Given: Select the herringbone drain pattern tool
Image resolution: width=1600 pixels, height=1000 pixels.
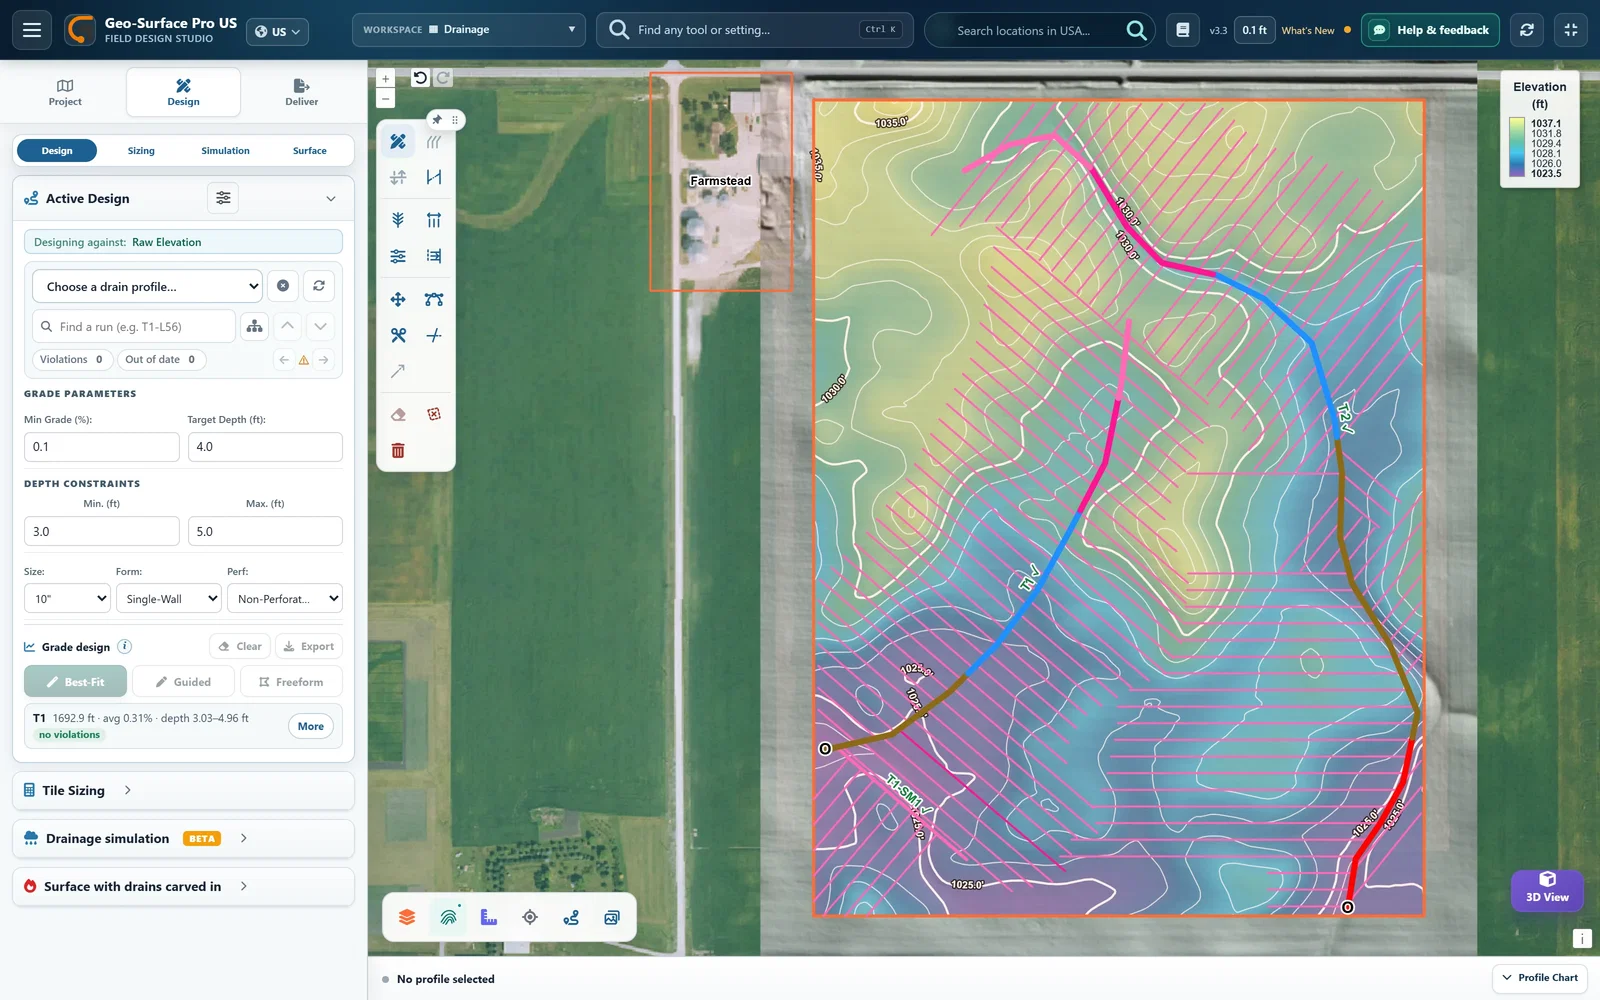Looking at the screenshot, I should pos(398,220).
